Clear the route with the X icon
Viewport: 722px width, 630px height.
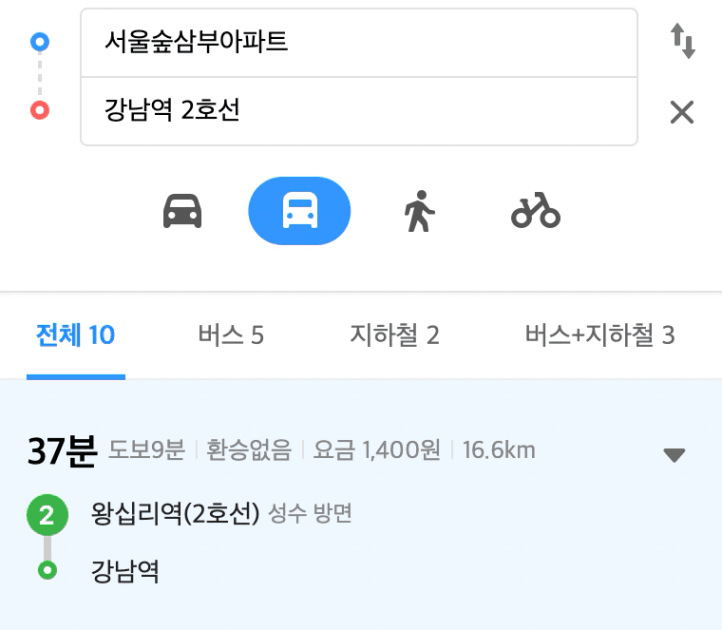[x=682, y=112]
